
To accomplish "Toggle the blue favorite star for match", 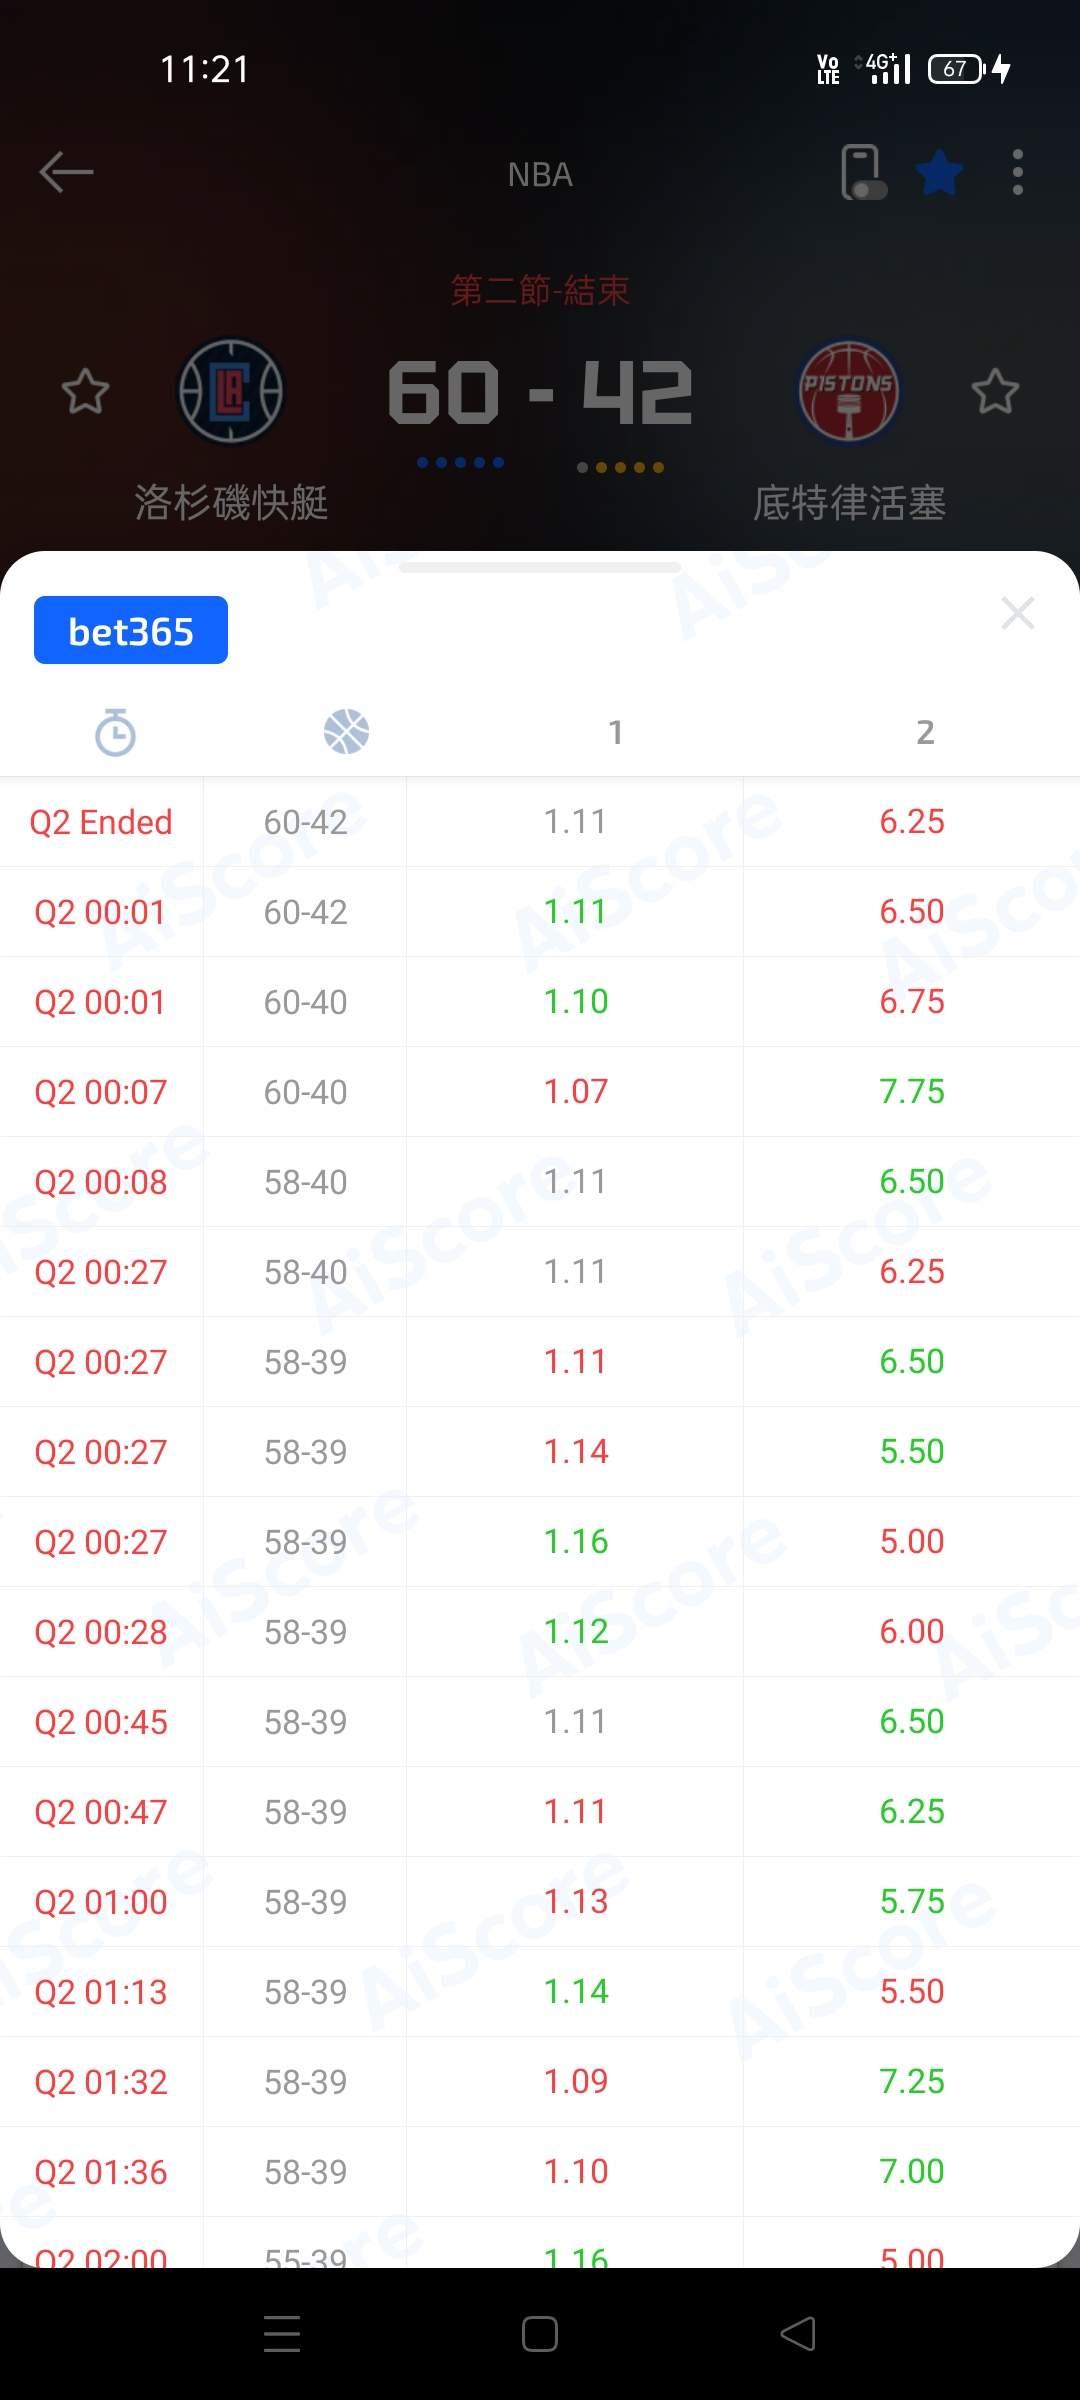I will tap(940, 173).
